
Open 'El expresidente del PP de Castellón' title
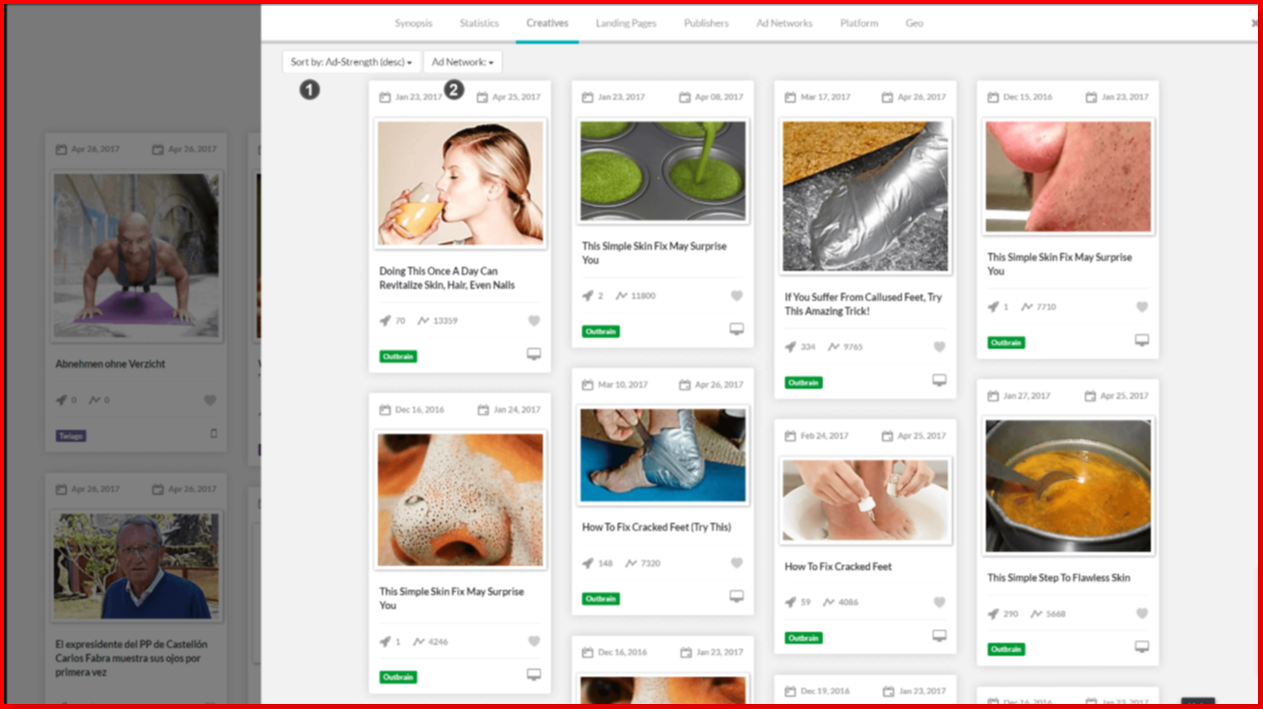(x=131, y=658)
